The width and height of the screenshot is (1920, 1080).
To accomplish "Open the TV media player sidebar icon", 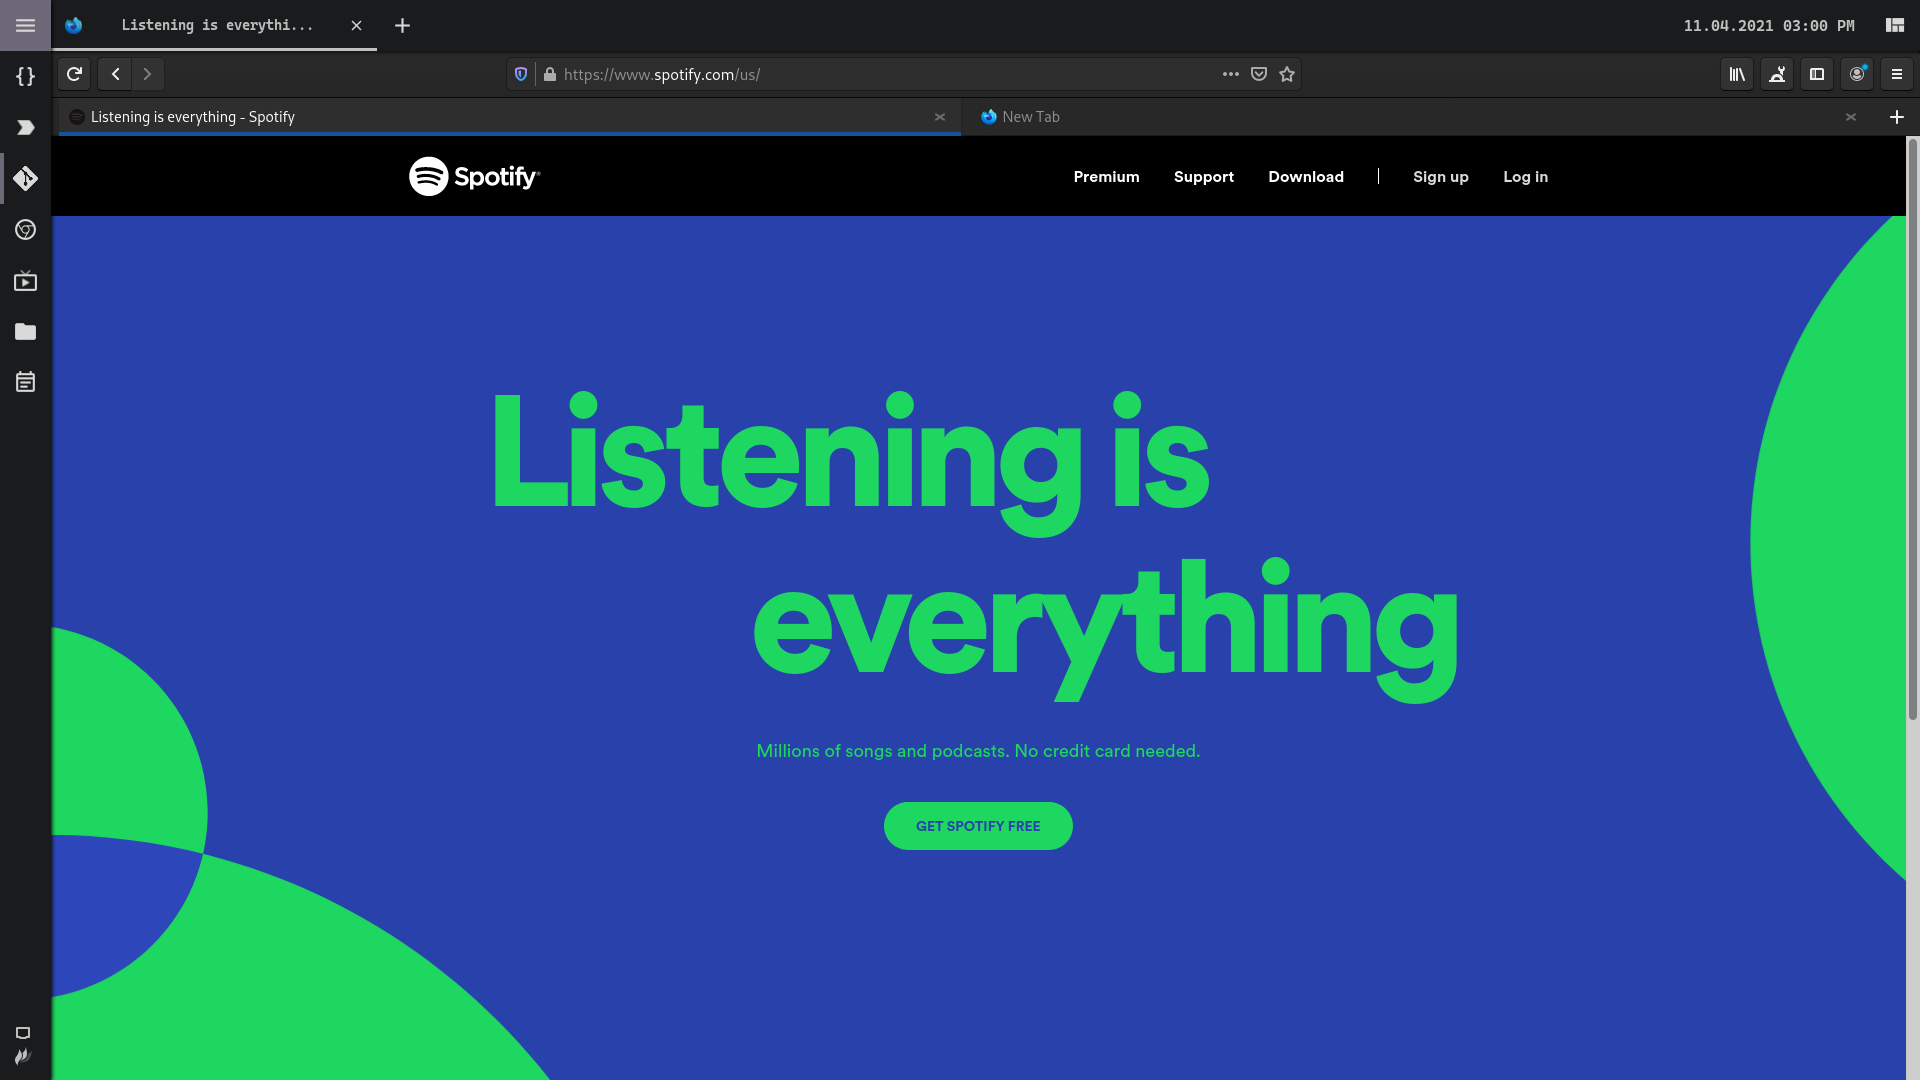I will coord(25,281).
